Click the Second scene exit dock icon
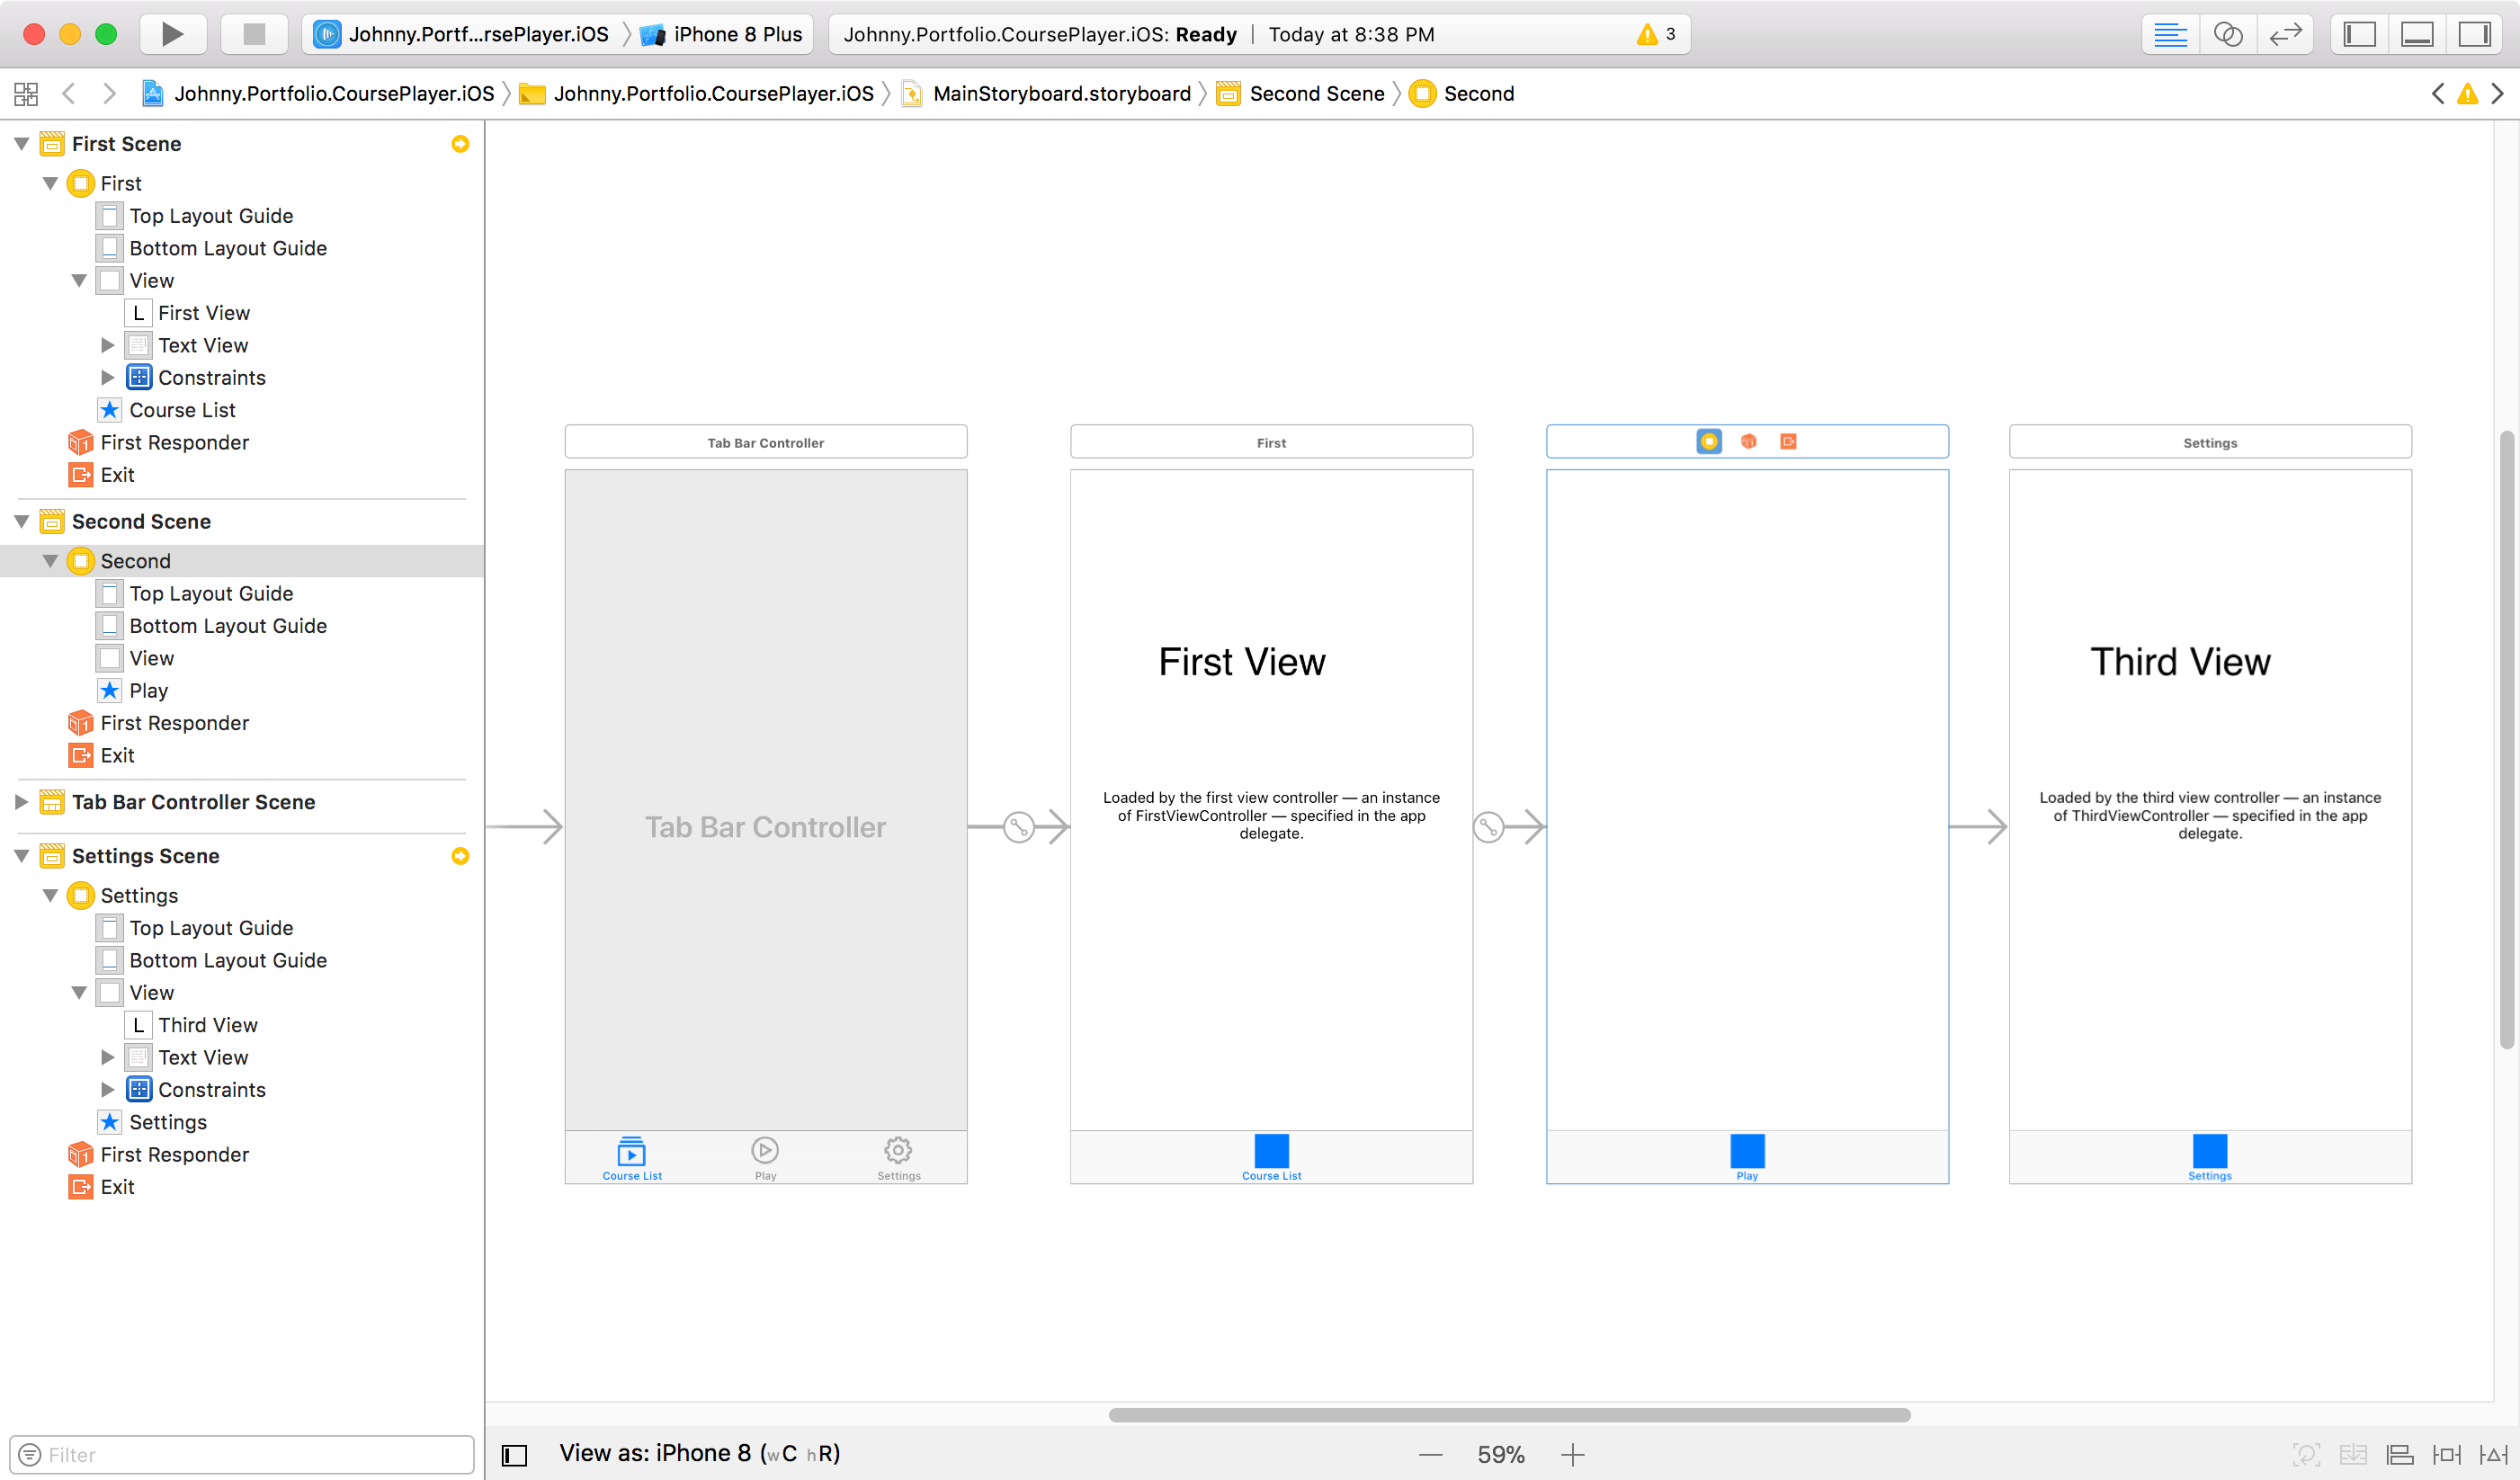This screenshot has width=2520, height=1480. pyautogui.click(x=1788, y=441)
